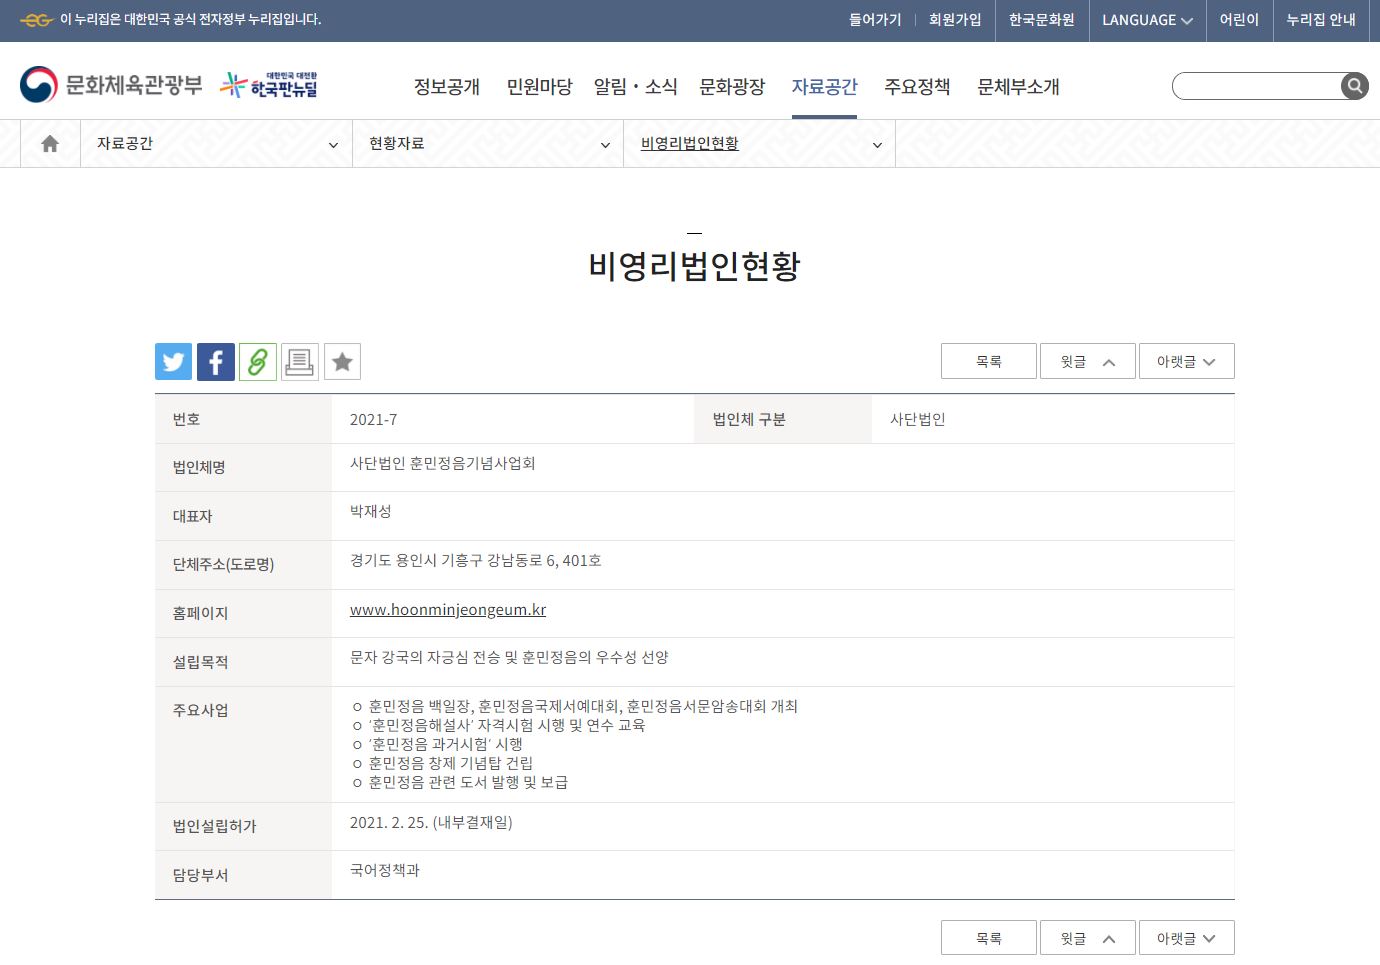Share this page on Twitter

(173, 362)
